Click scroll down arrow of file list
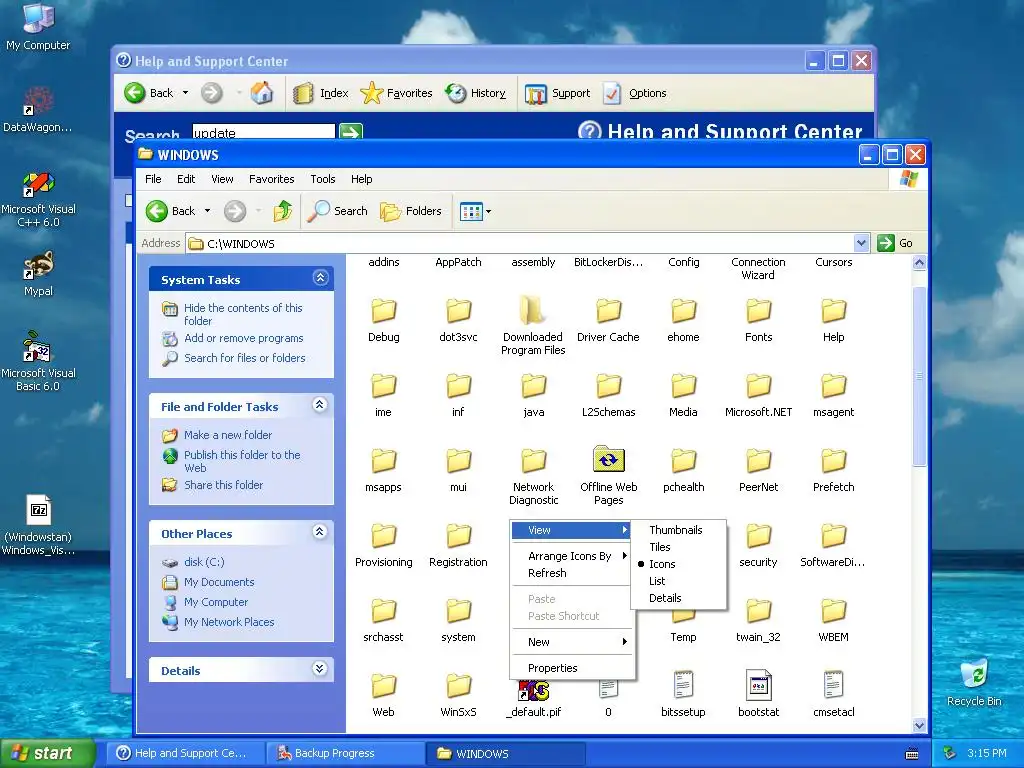Image resolution: width=1024 pixels, height=768 pixels. click(x=919, y=725)
